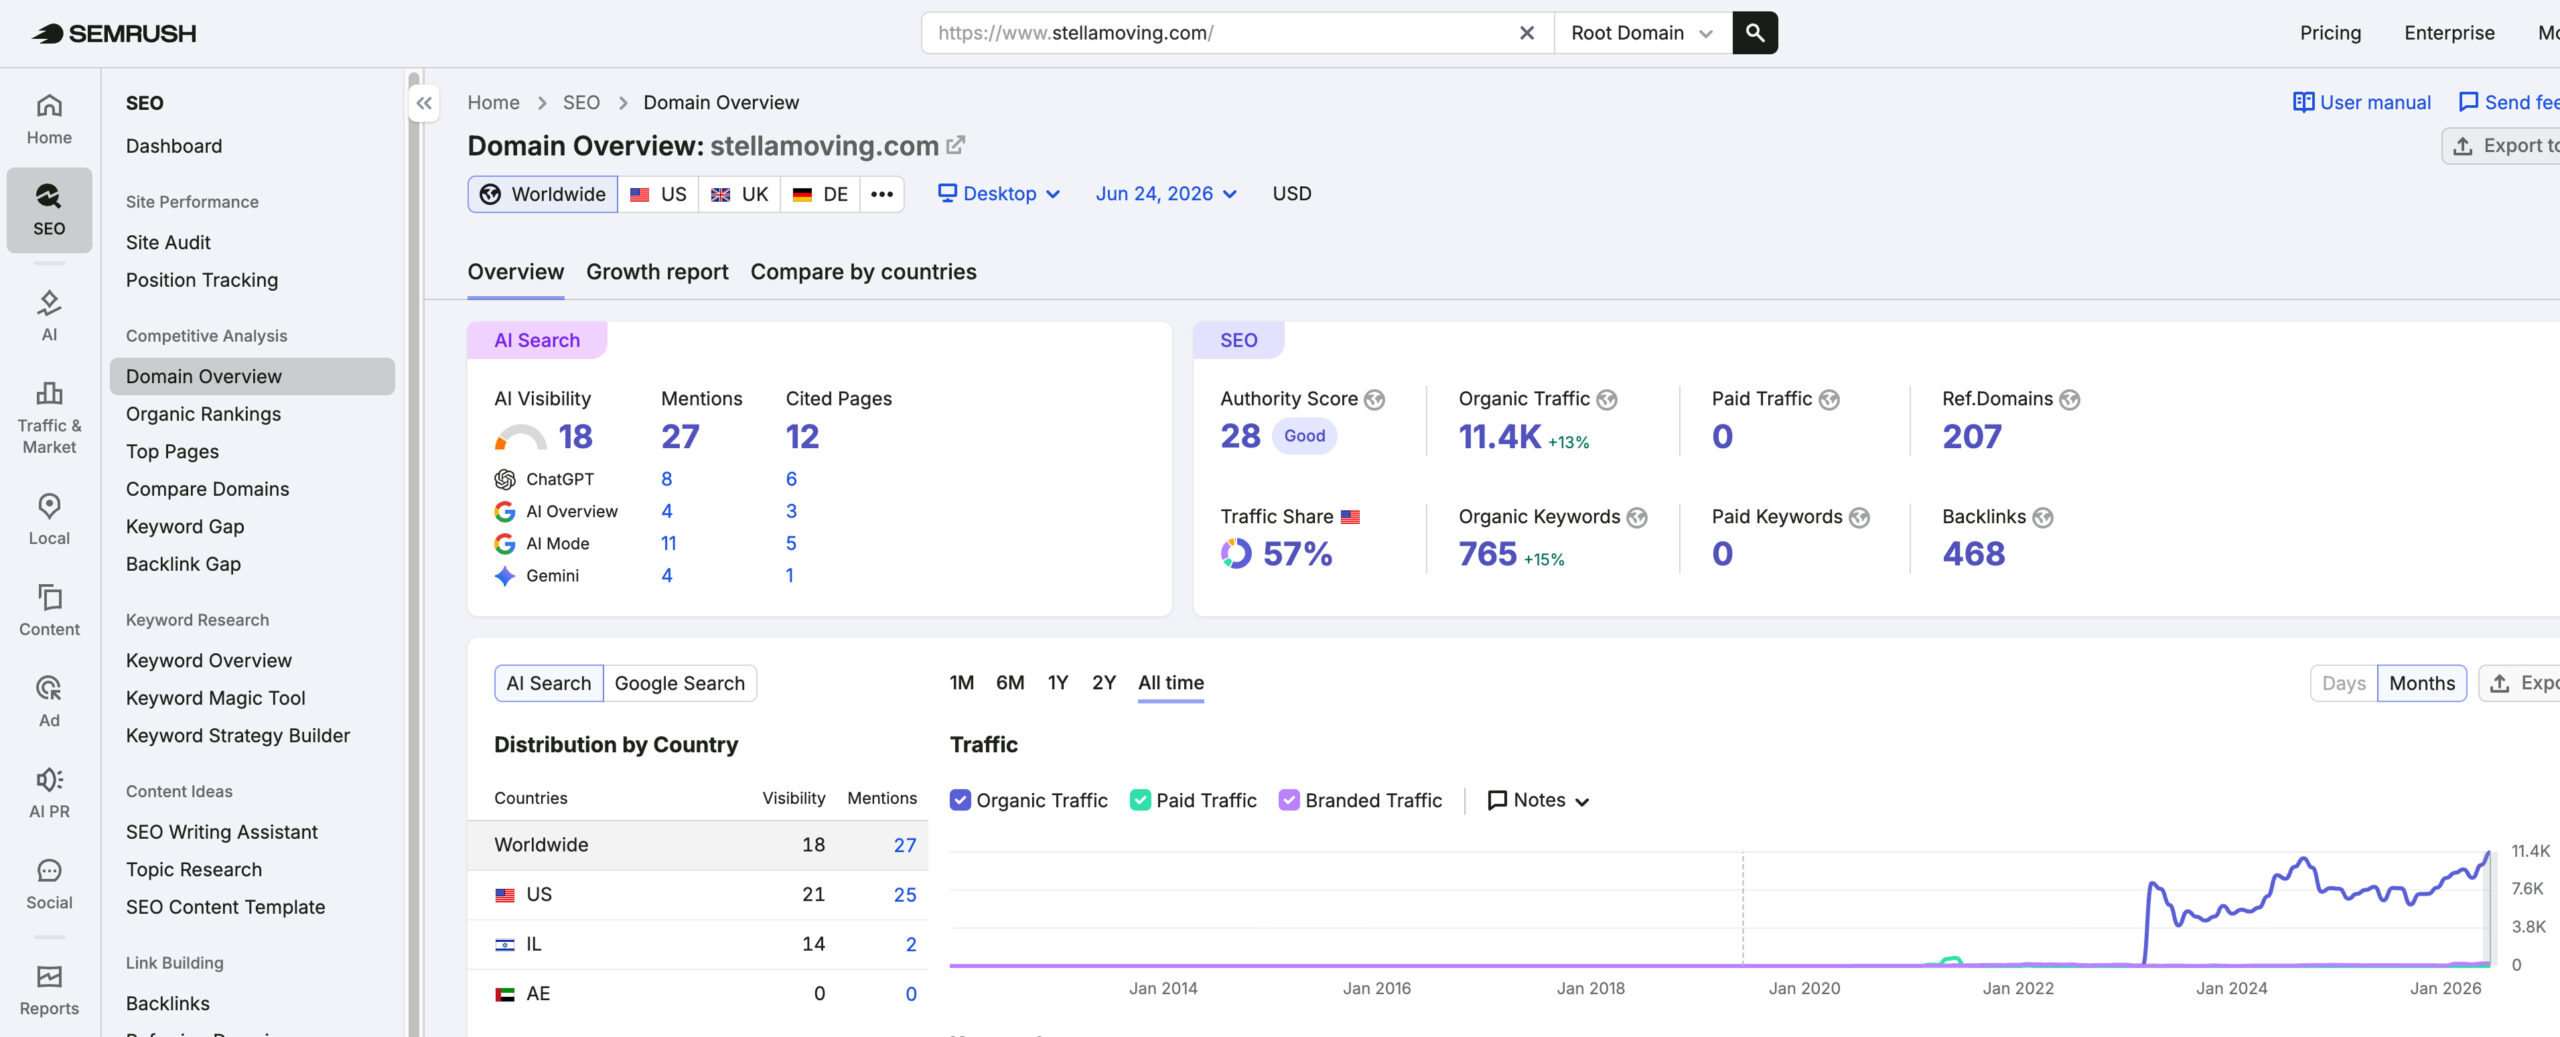The width and height of the screenshot is (2560, 1037).
Task: Open the Reports sidebar icon
Action: tap(49, 990)
